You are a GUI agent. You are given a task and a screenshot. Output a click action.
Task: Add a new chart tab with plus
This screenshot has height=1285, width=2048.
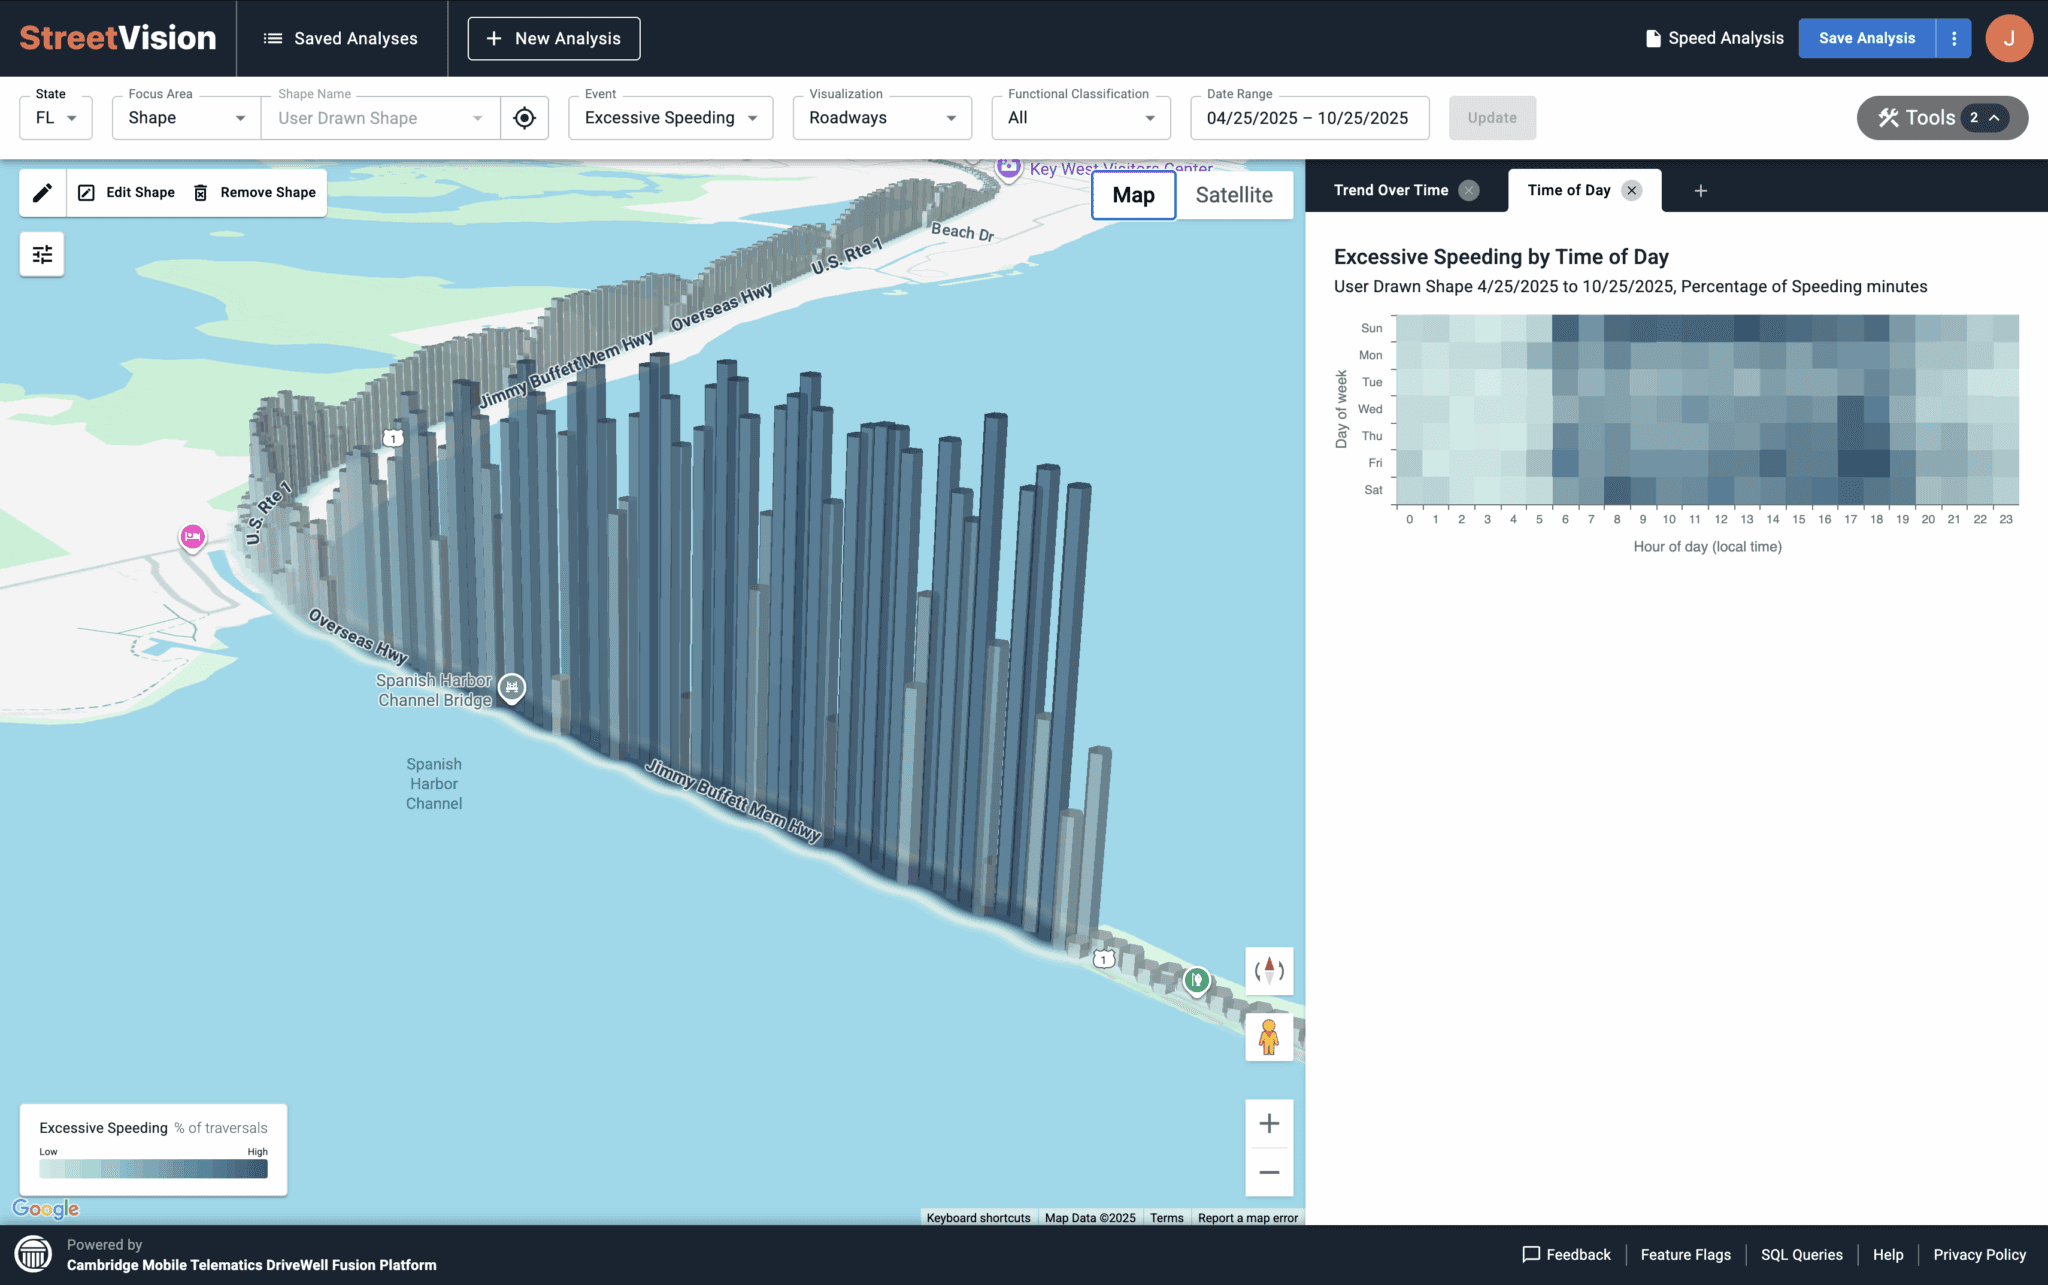tap(1700, 190)
